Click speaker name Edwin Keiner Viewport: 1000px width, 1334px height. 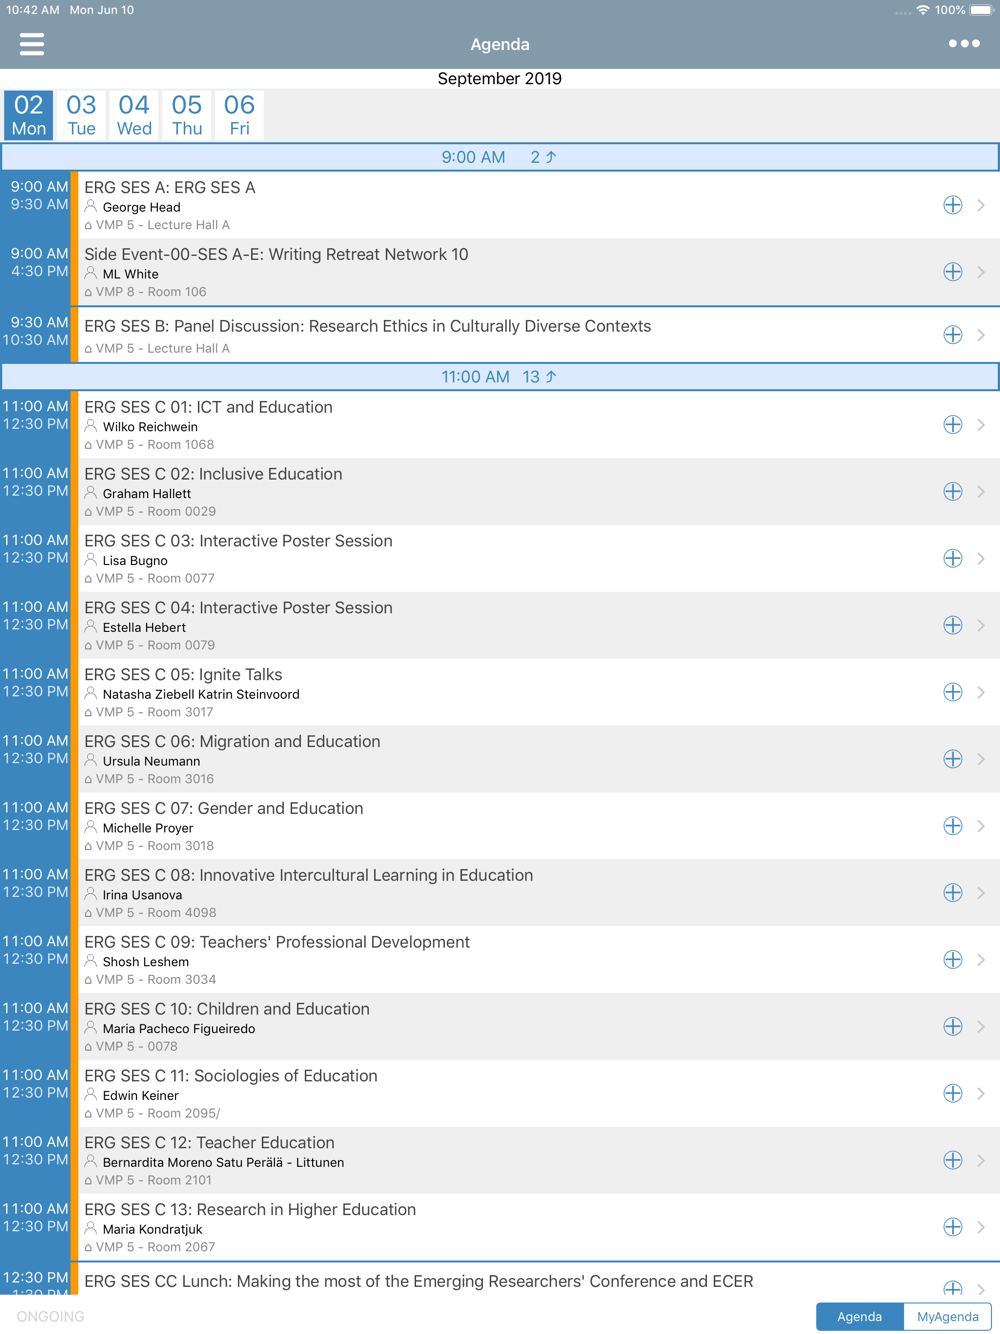(x=141, y=1096)
